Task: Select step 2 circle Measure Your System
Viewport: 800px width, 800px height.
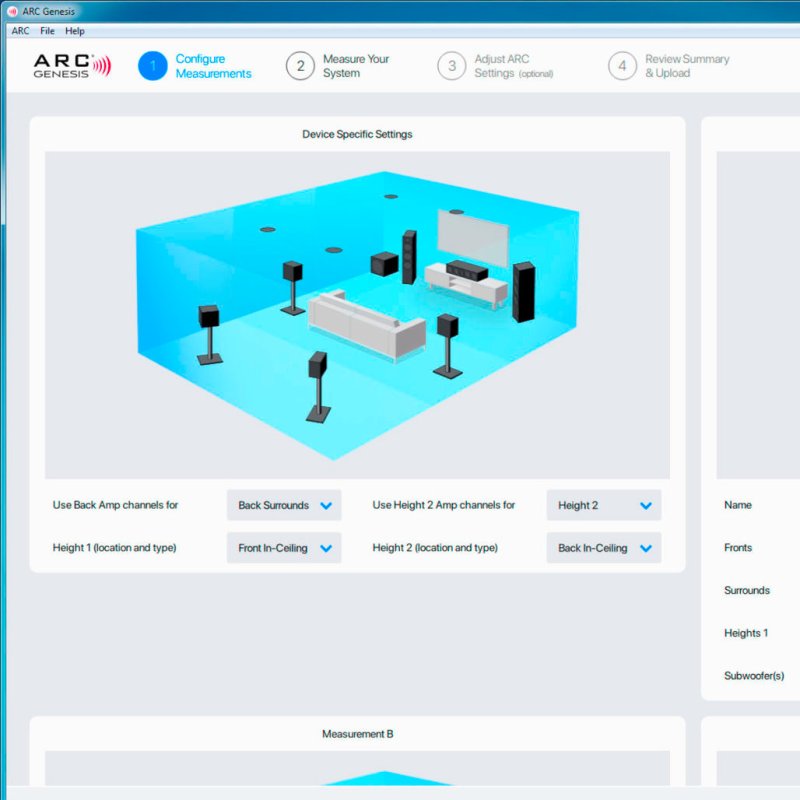Action: tap(300, 66)
